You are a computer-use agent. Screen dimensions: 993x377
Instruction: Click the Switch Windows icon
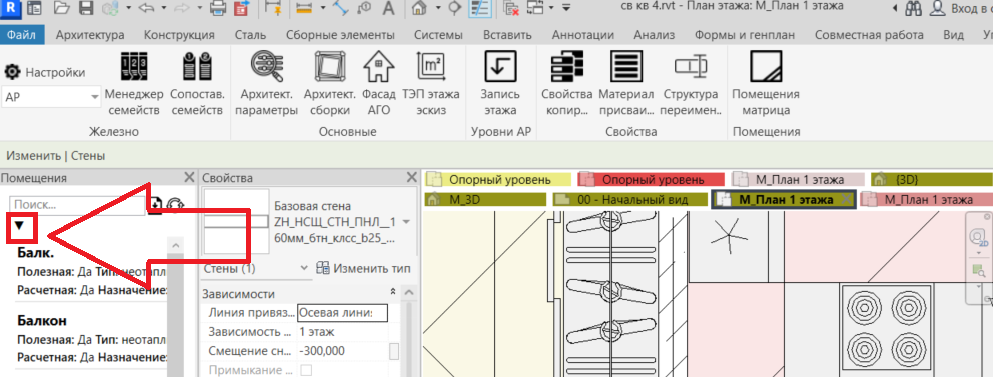coord(535,8)
